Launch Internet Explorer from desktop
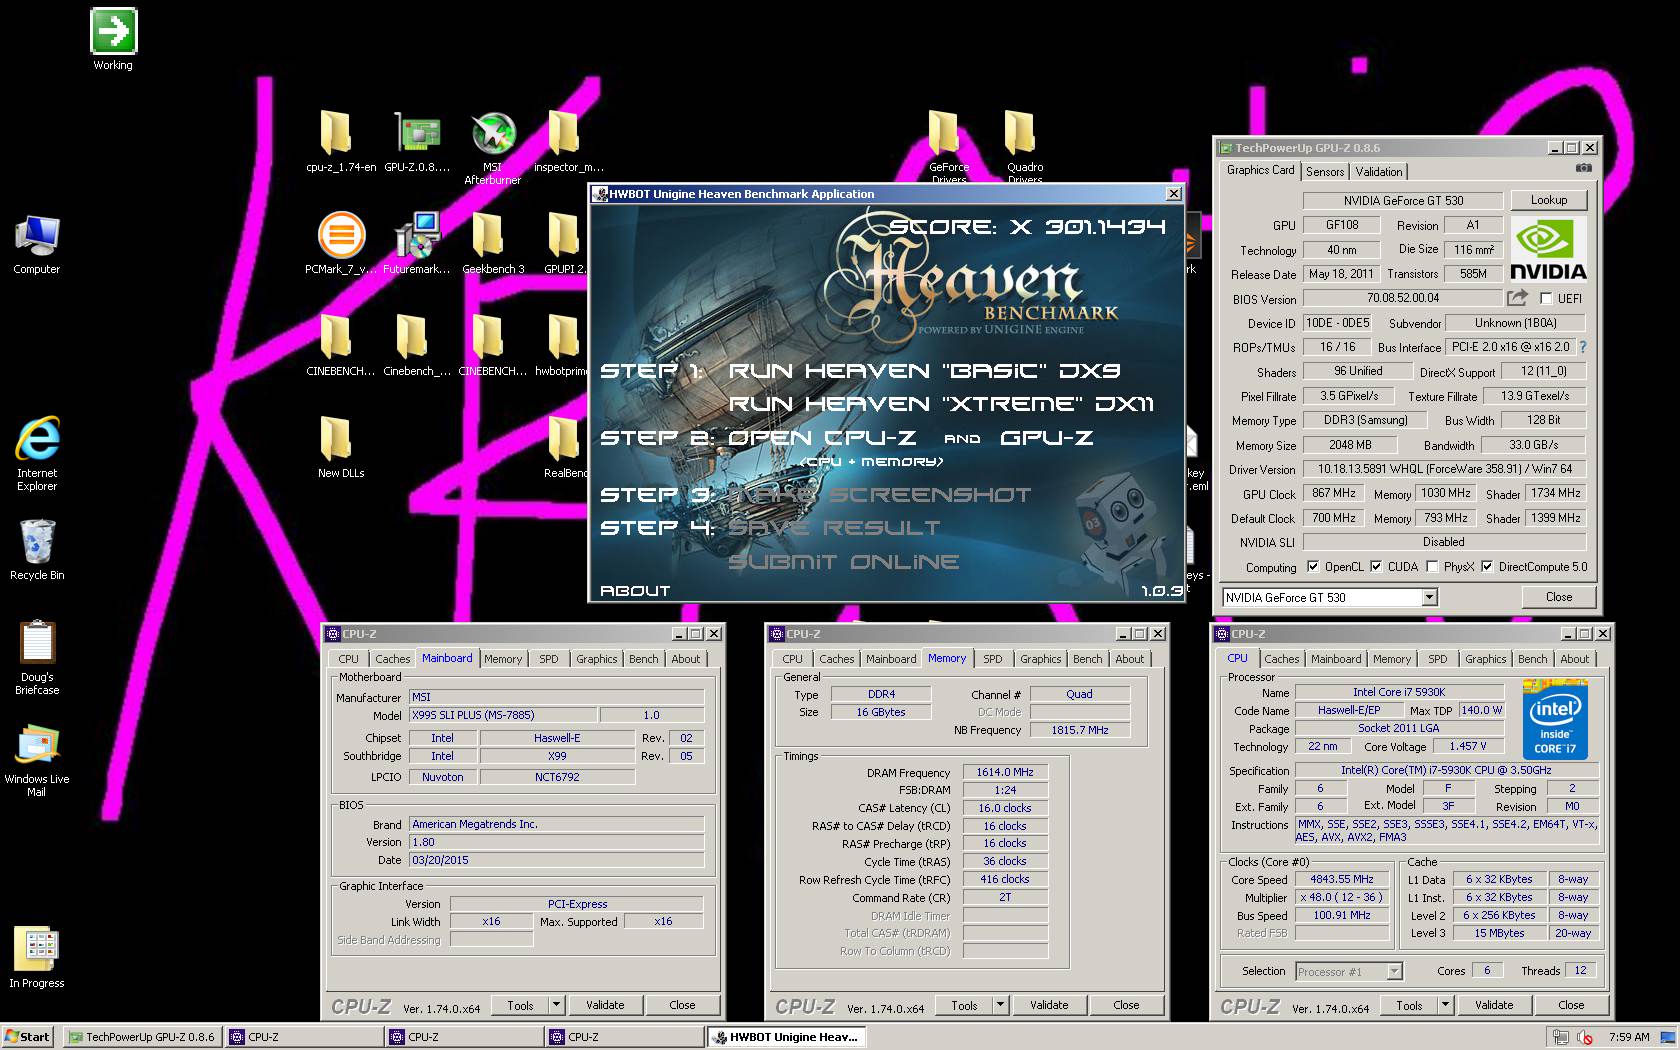This screenshot has width=1680, height=1050. [x=37, y=440]
